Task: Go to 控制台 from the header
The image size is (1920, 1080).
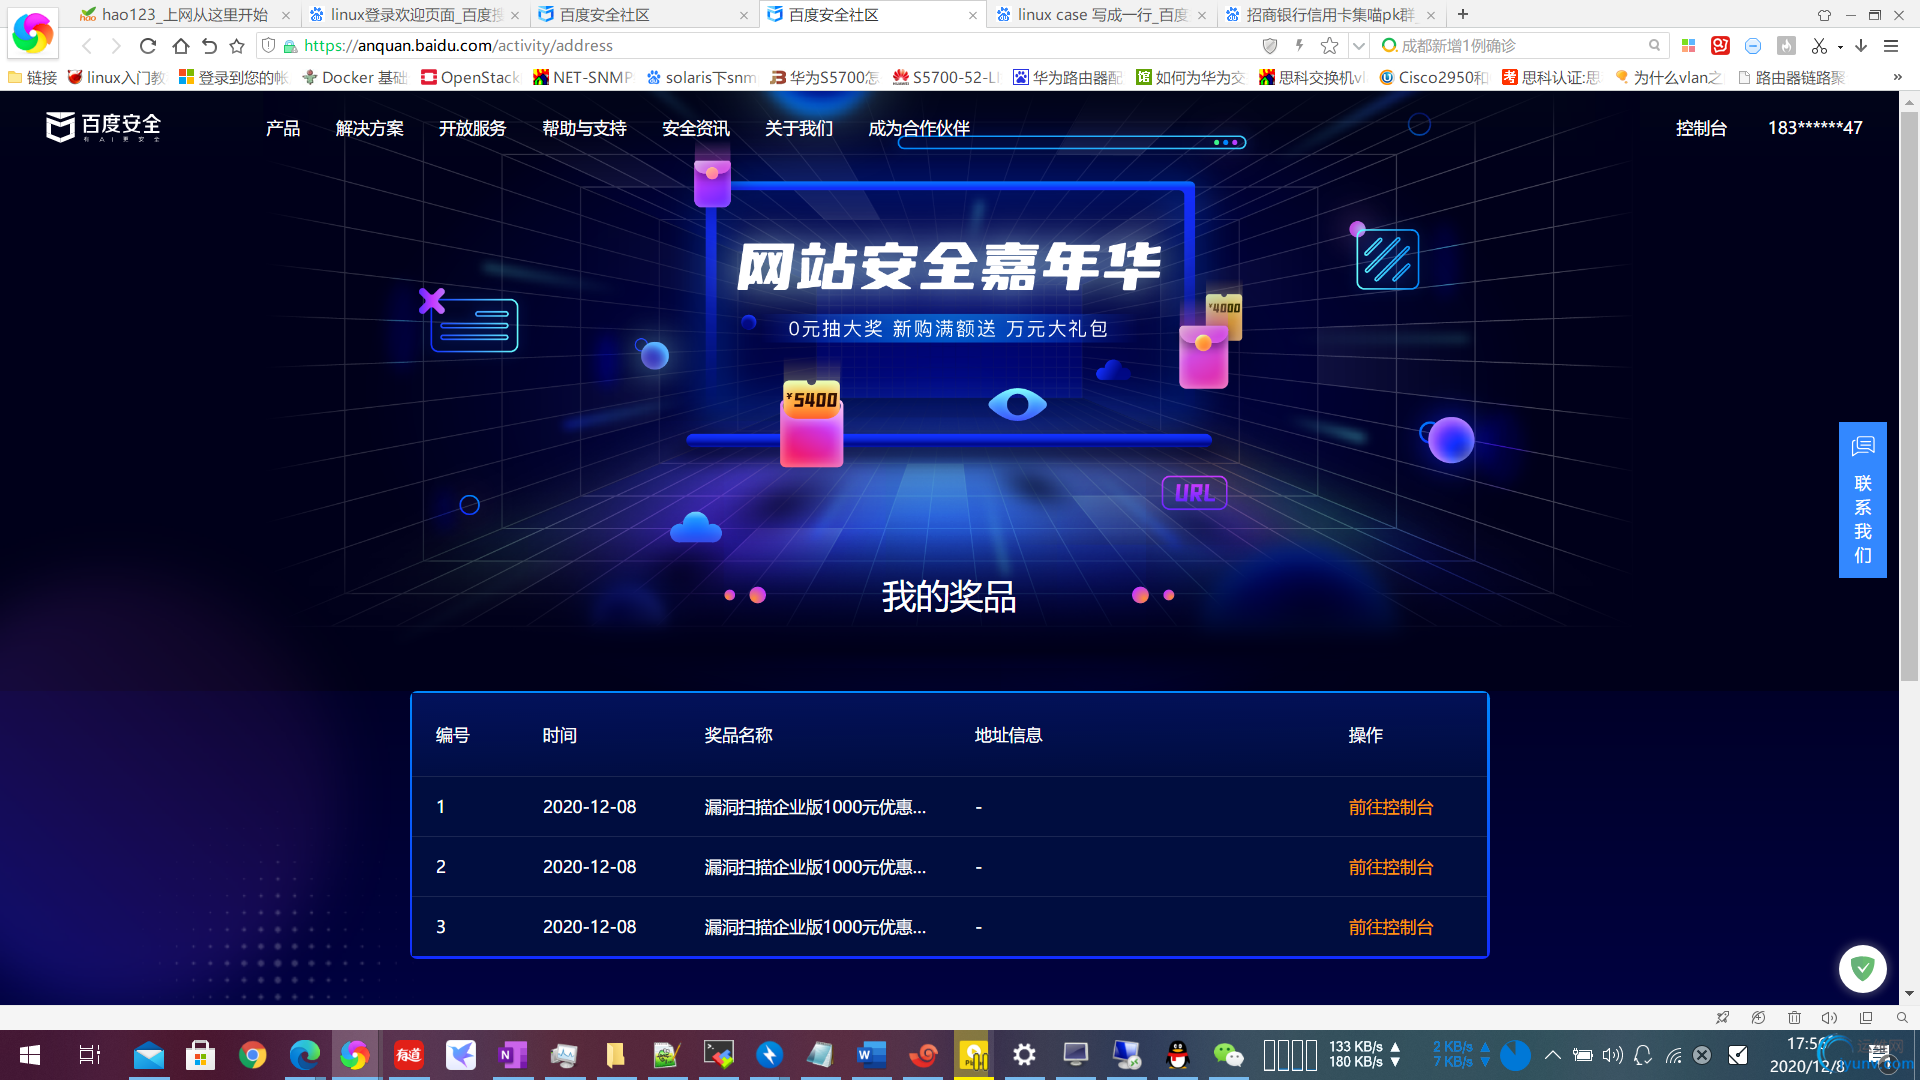Action: pyautogui.click(x=1701, y=128)
